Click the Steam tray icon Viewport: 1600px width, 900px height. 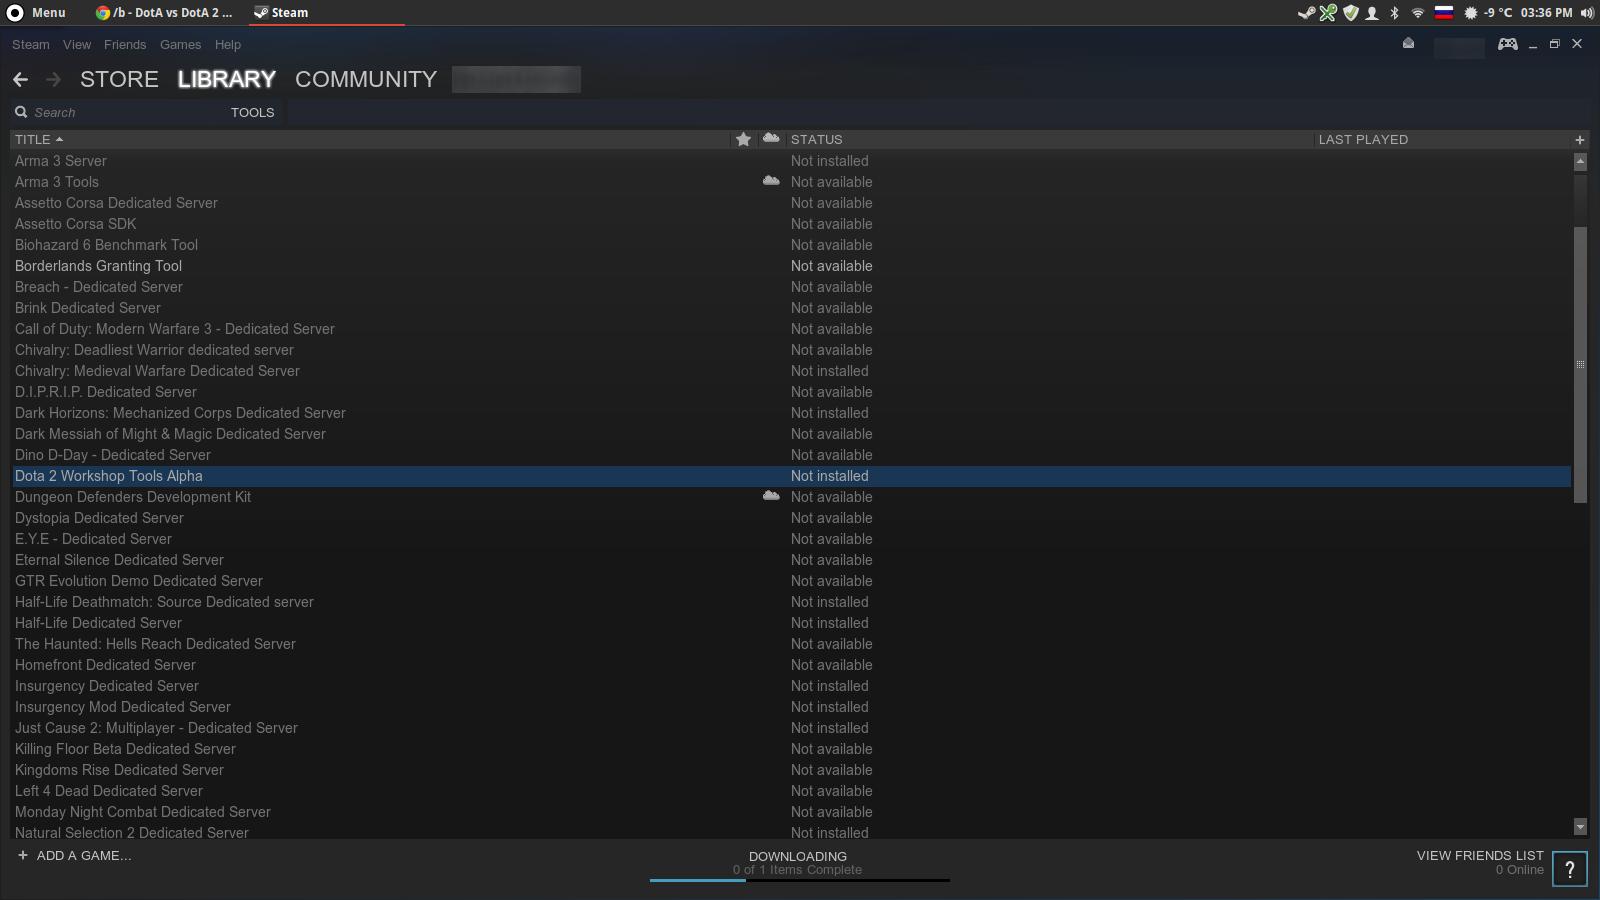[1306, 13]
